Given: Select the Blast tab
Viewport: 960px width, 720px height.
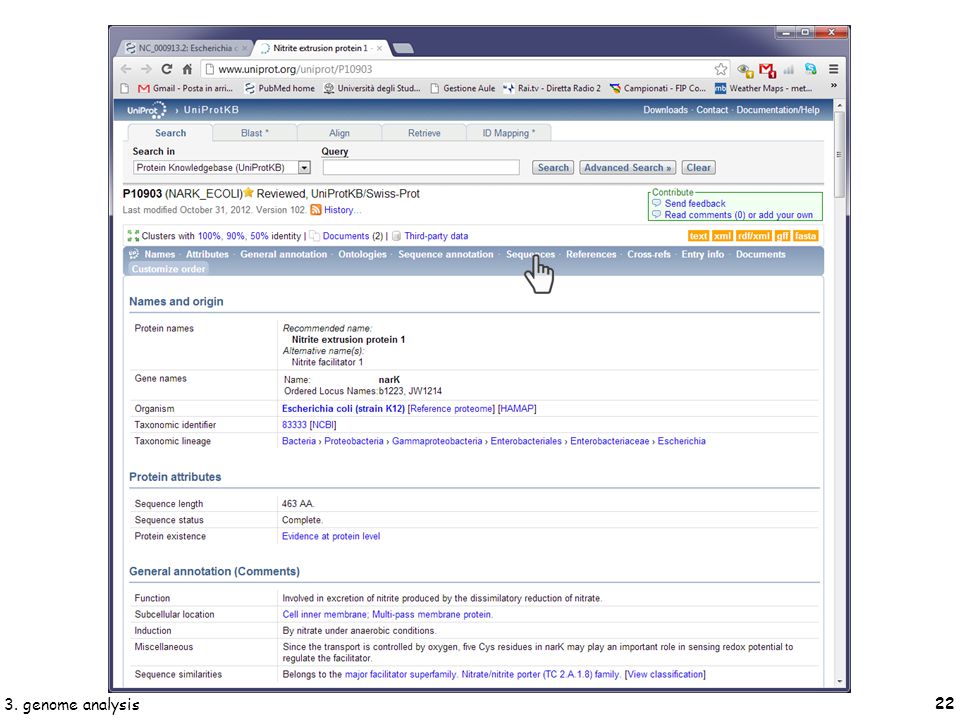Looking at the screenshot, I should pos(255,133).
